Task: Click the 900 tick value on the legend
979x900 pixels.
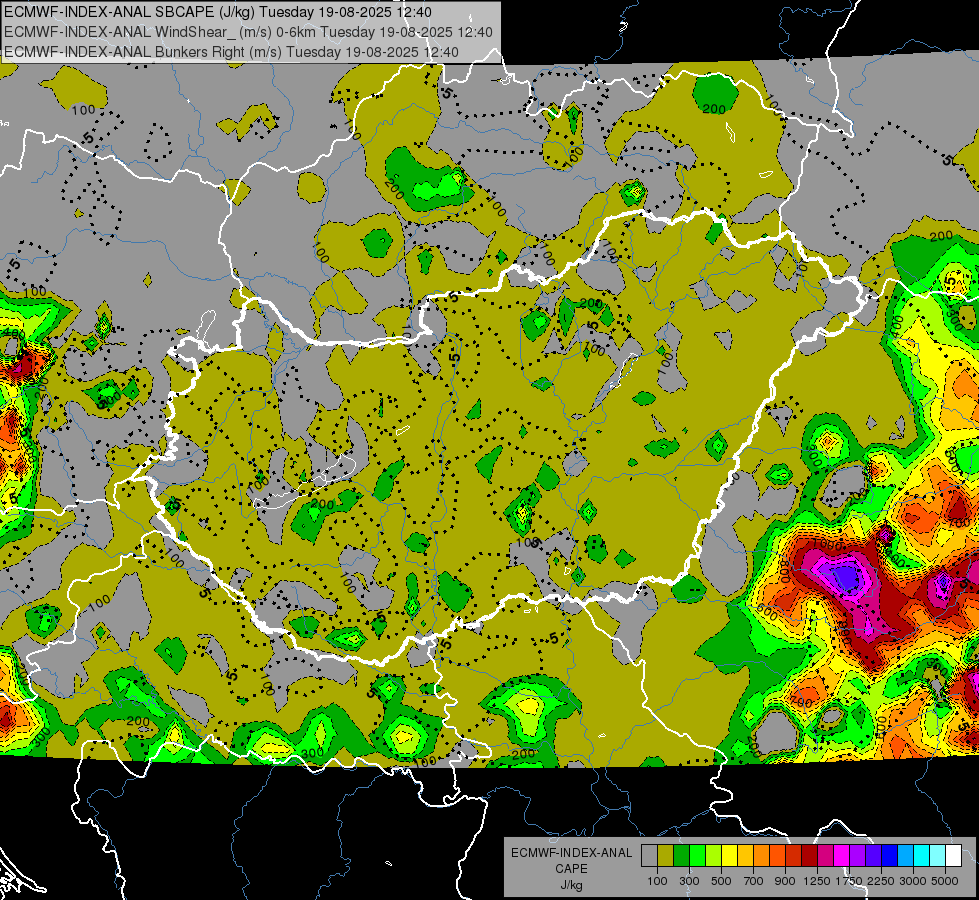Action: (x=785, y=881)
